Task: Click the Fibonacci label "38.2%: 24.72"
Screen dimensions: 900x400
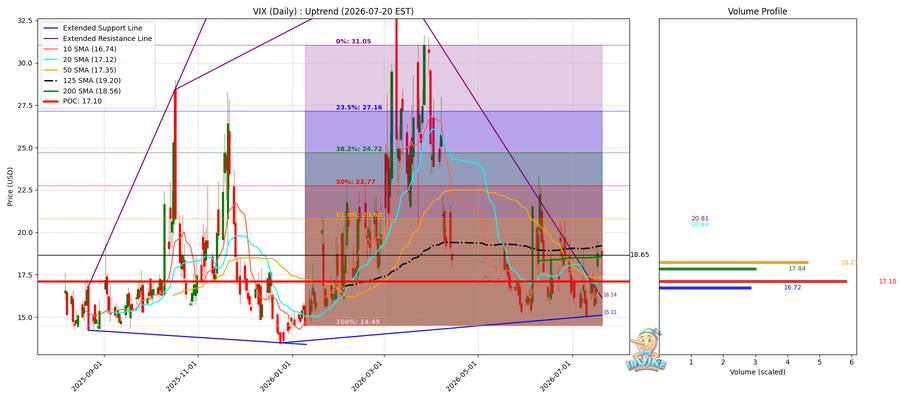Action: pos(359,149)
